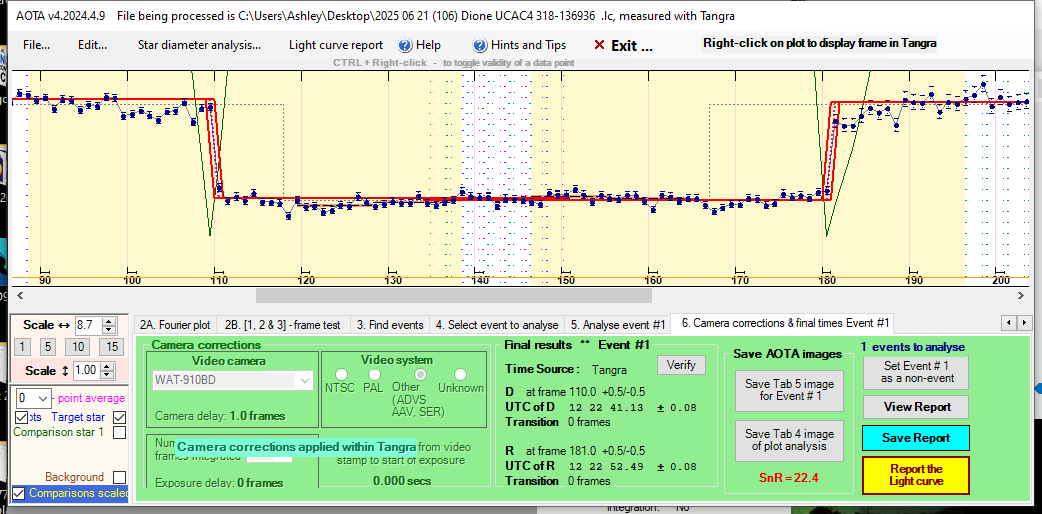Viewport: 1042px width, 514px height.
Task: Click the Help question mark icon
Action: pos(405,45)
